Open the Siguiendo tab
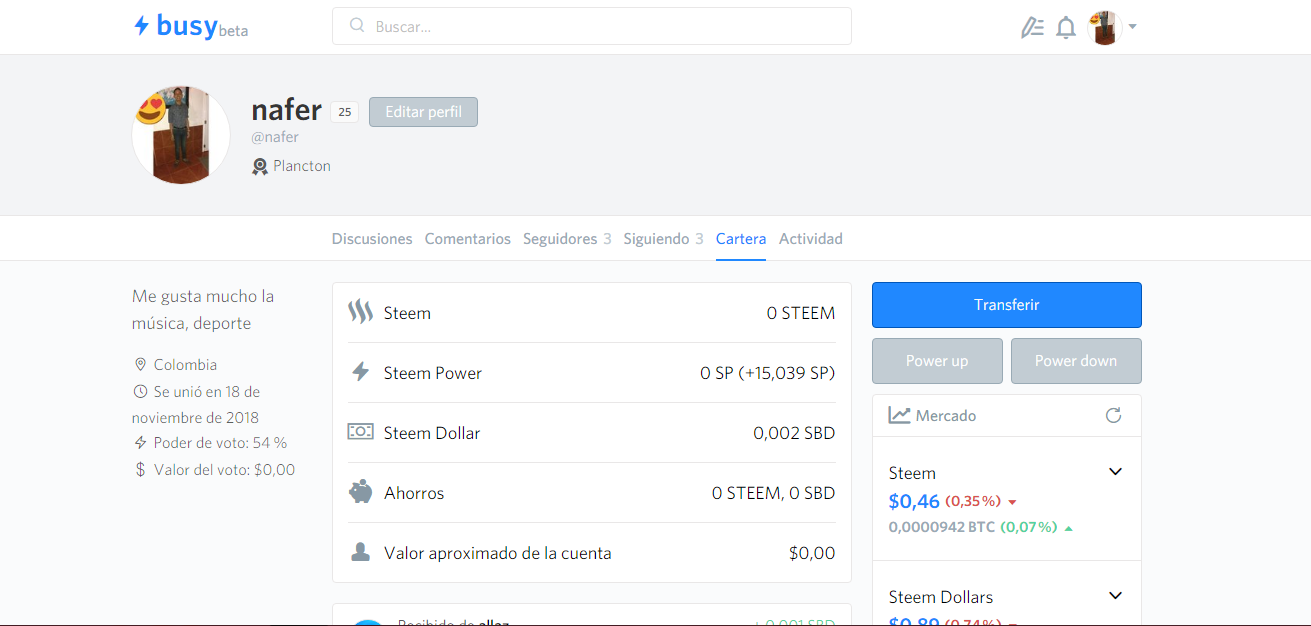Image resolution: width=1311 pixels, height=626 pixels. click(663, 239)
